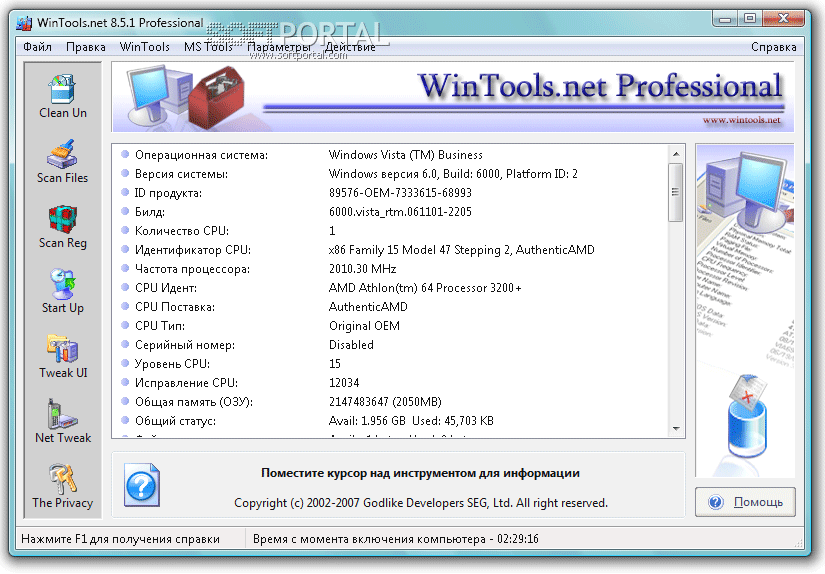Click the system info scrollbar up arrow

pyautogui.click(x=676, y=154)
